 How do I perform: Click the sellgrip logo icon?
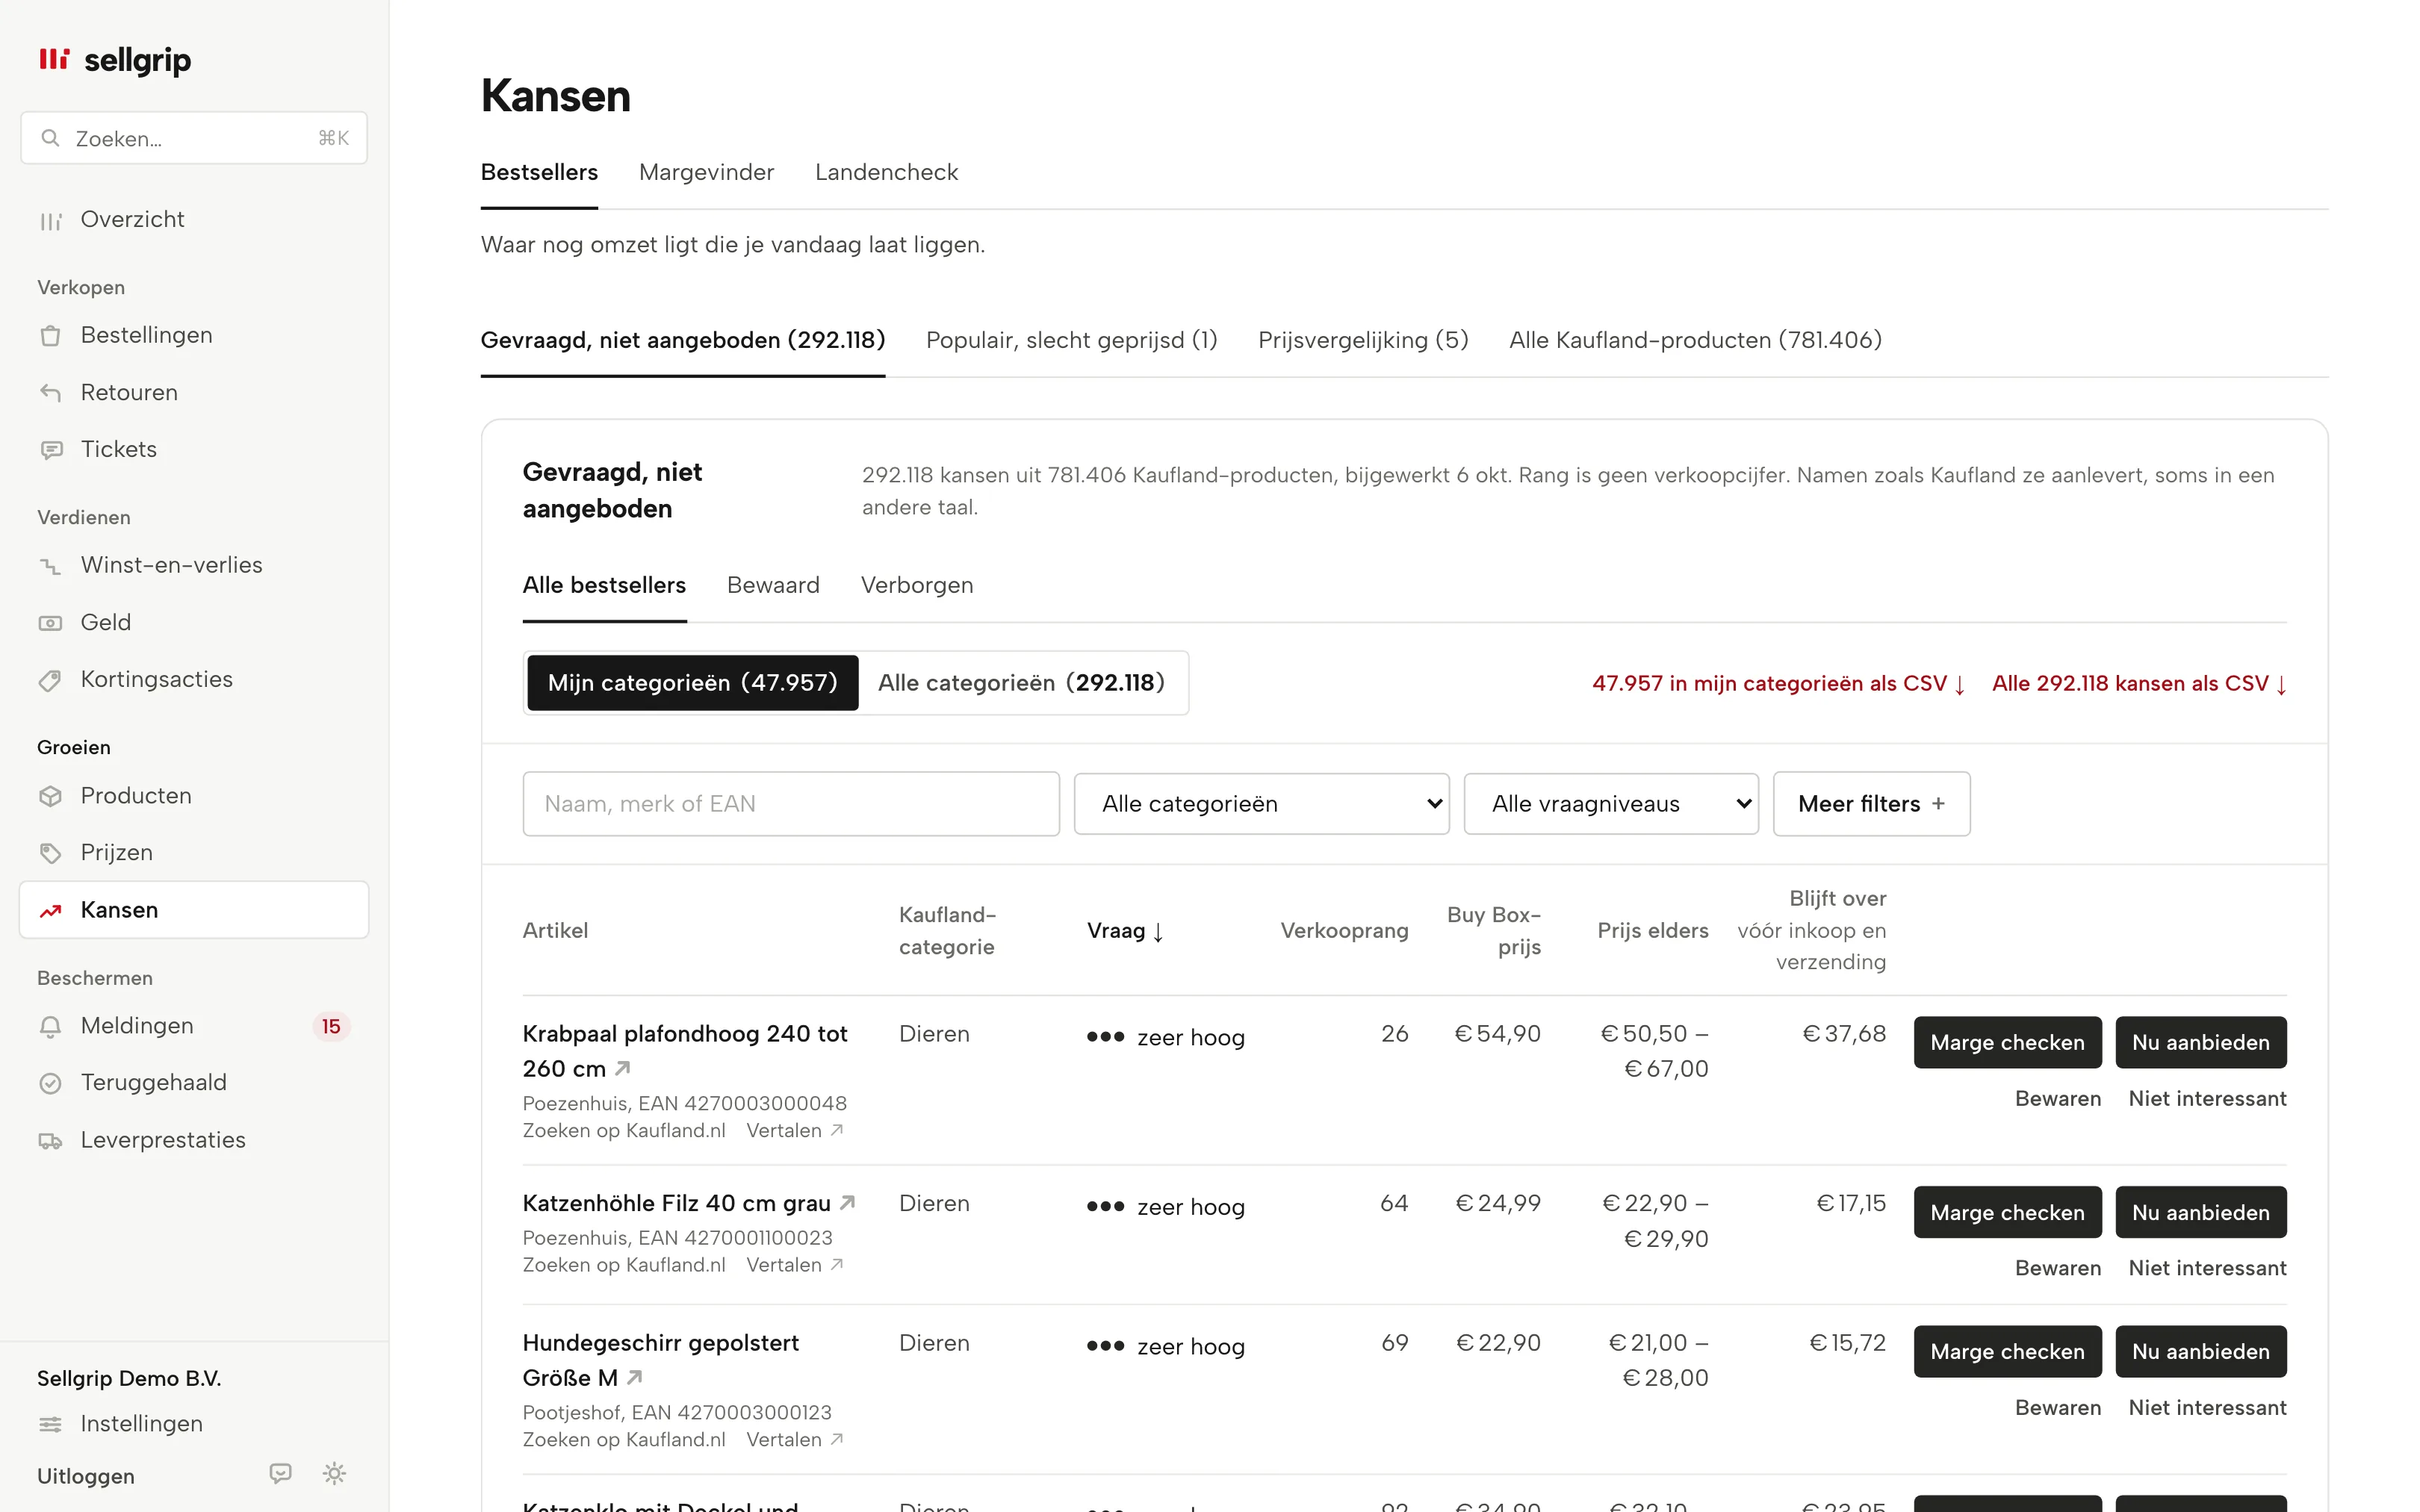[x=54, y=59]
